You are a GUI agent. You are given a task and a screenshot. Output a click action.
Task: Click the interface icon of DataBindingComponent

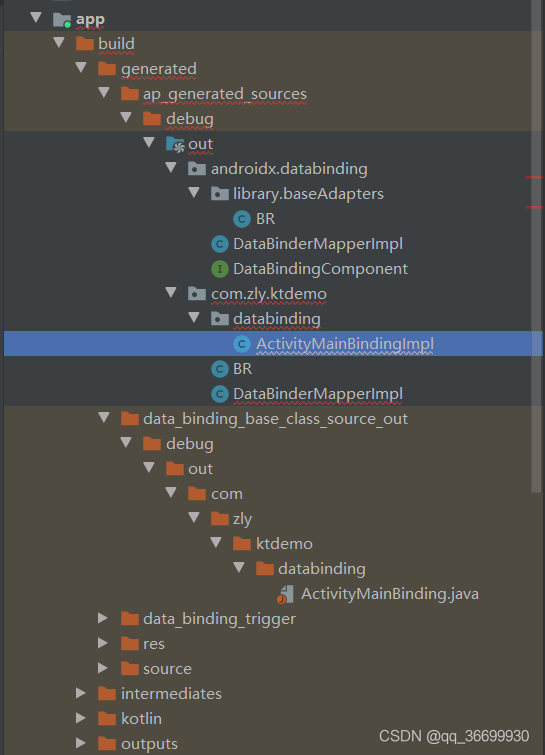click(x=220, y=269)
